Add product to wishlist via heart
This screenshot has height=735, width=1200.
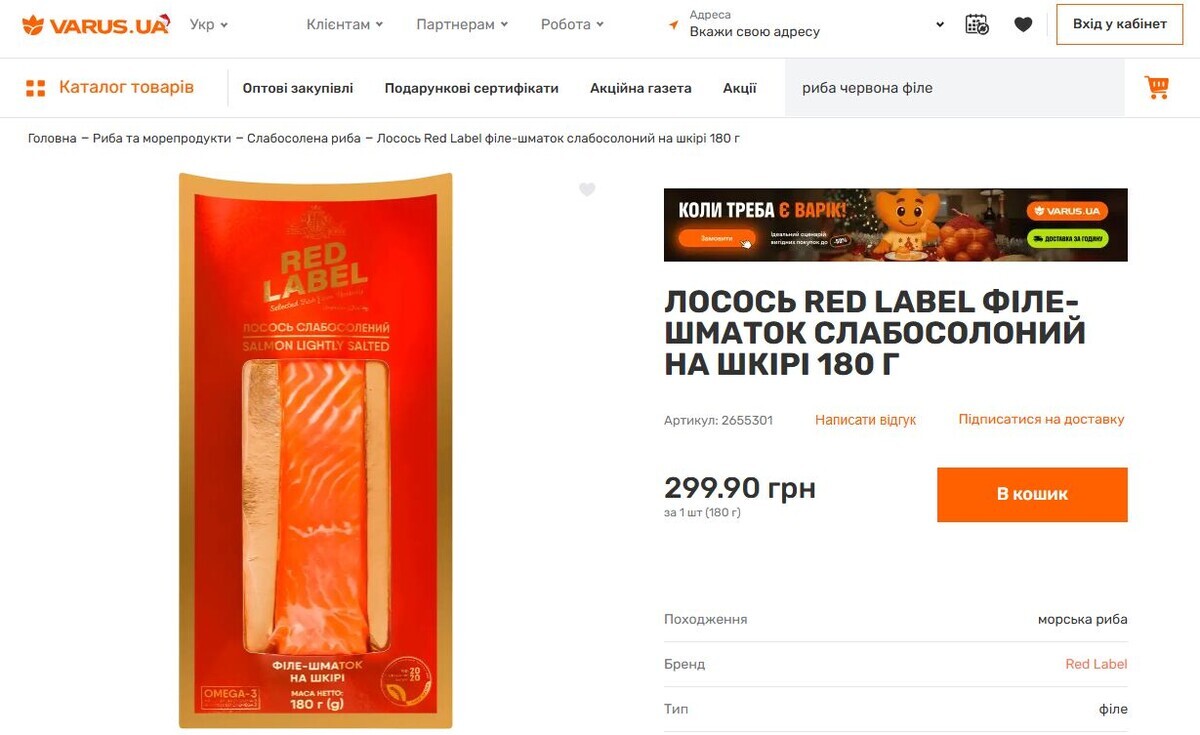[587, 189]
